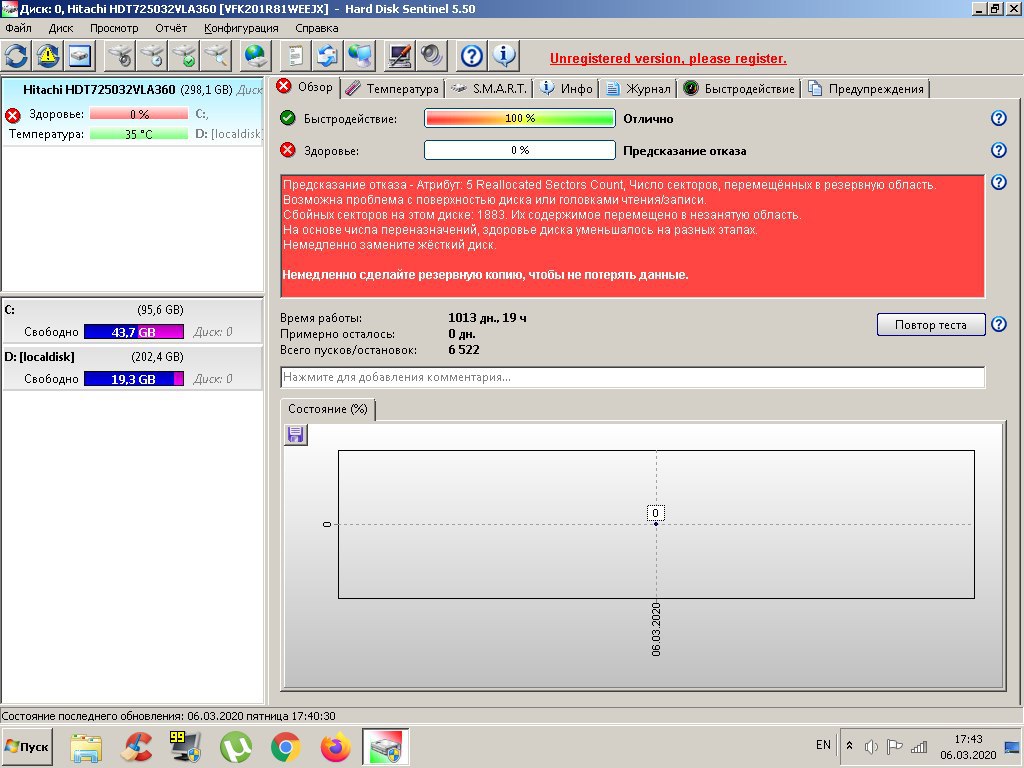1024x768 pixels.
Task: Open the file explorer taskbar icon
Action: (x=86, y=746)
